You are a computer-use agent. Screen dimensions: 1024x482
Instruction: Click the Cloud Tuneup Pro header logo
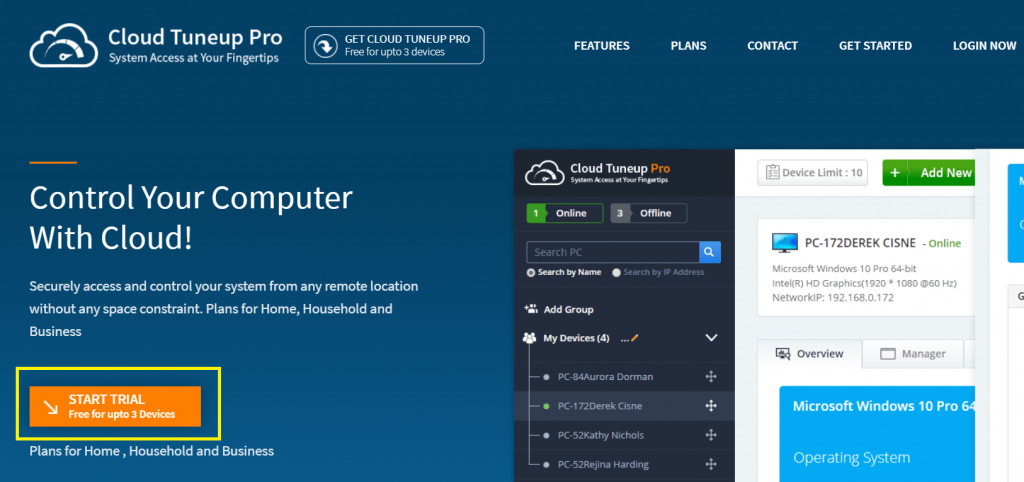click(x=156, y=45)
